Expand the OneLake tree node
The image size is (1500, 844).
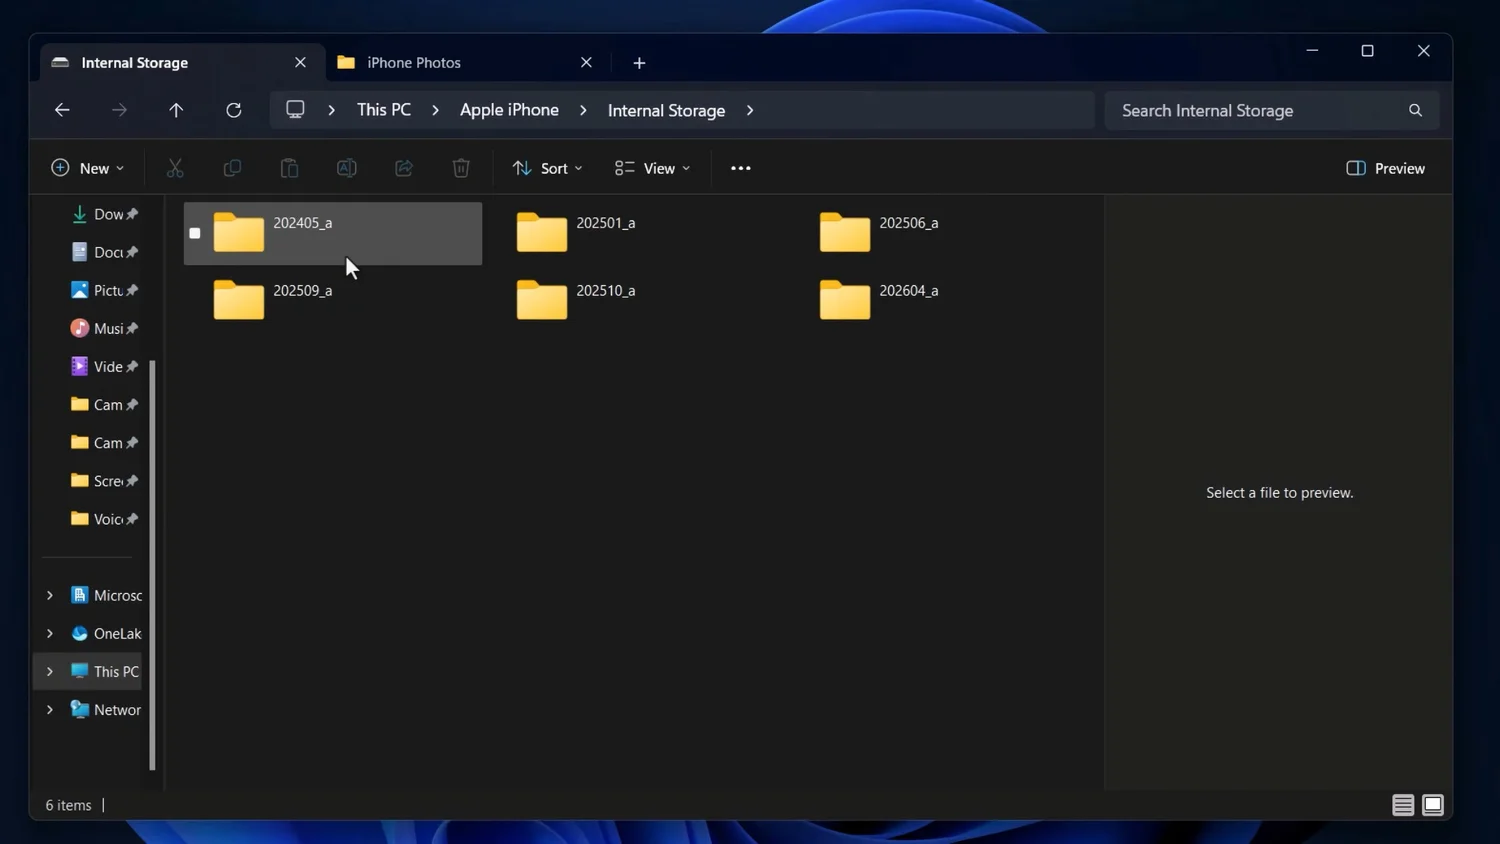pyautogui.click(x=50, y=633)
